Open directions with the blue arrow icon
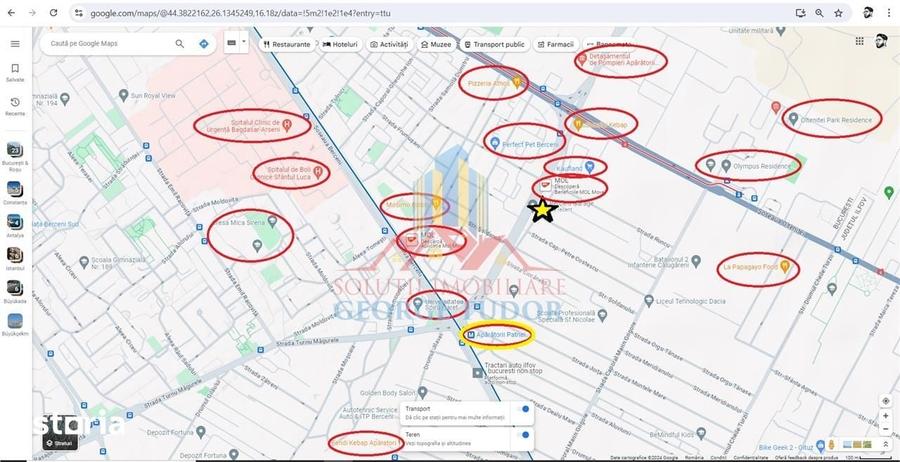Image resolution: width=900 pixels, height=462 pixels. pos(204,44)
